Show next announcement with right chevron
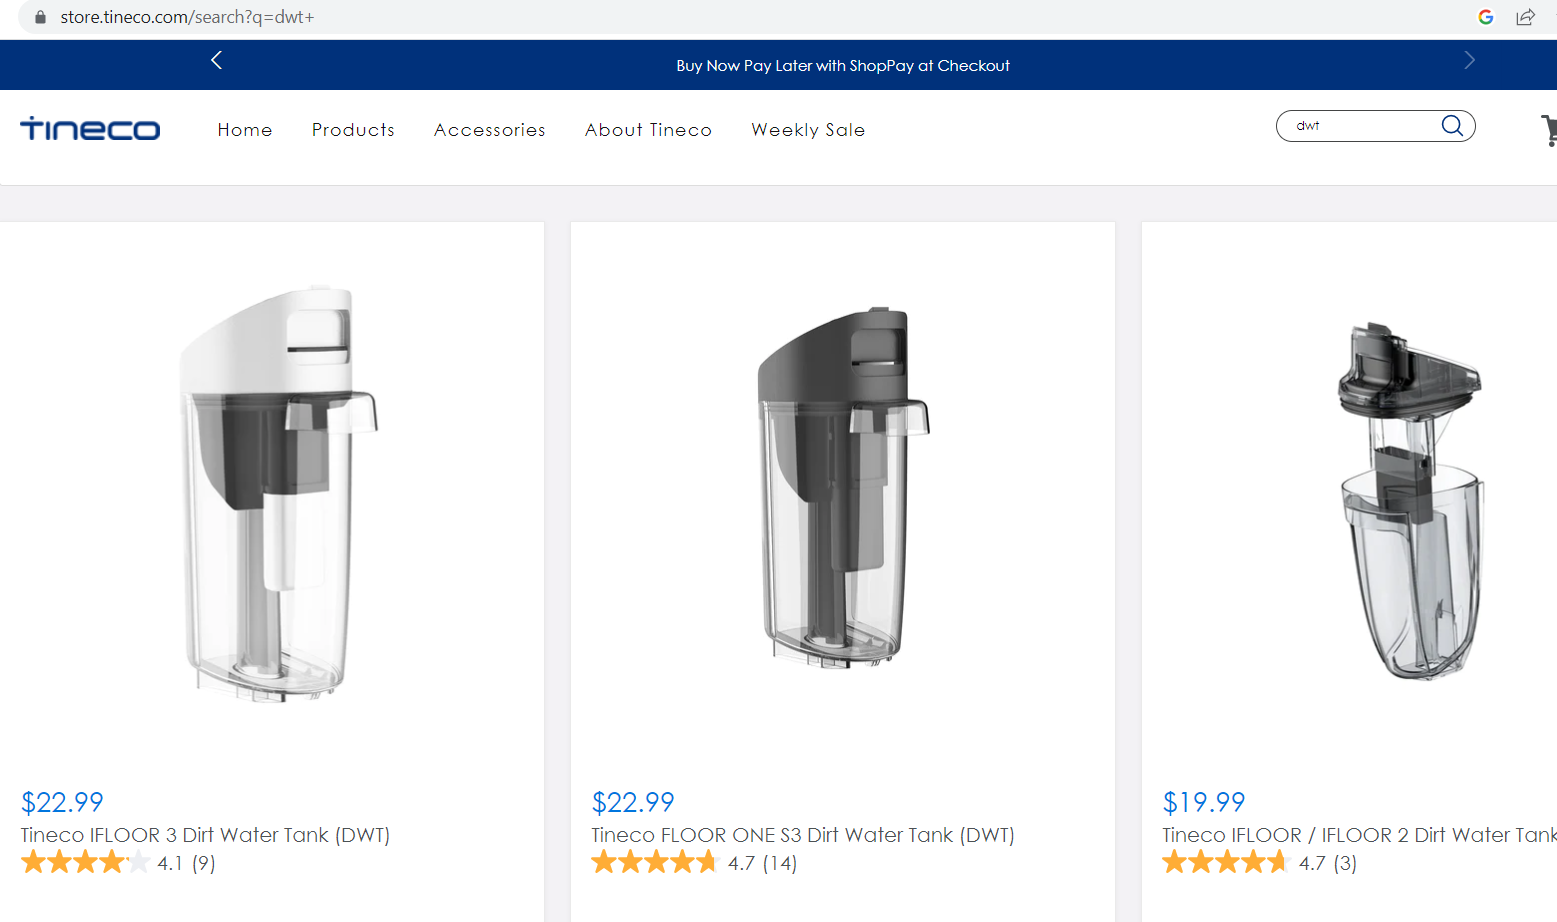 [x=1469, y=60]
